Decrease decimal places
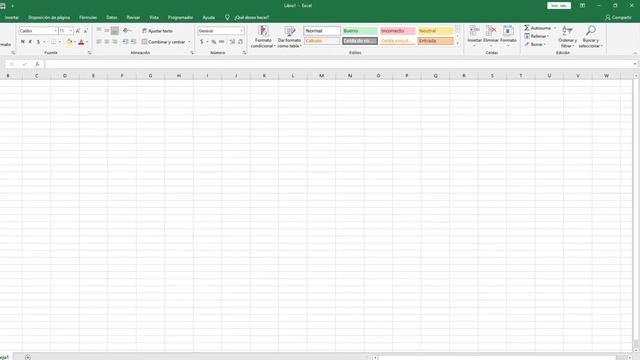Image resolution: width=640 pixels, height=360 pixels. coord(240,42)
